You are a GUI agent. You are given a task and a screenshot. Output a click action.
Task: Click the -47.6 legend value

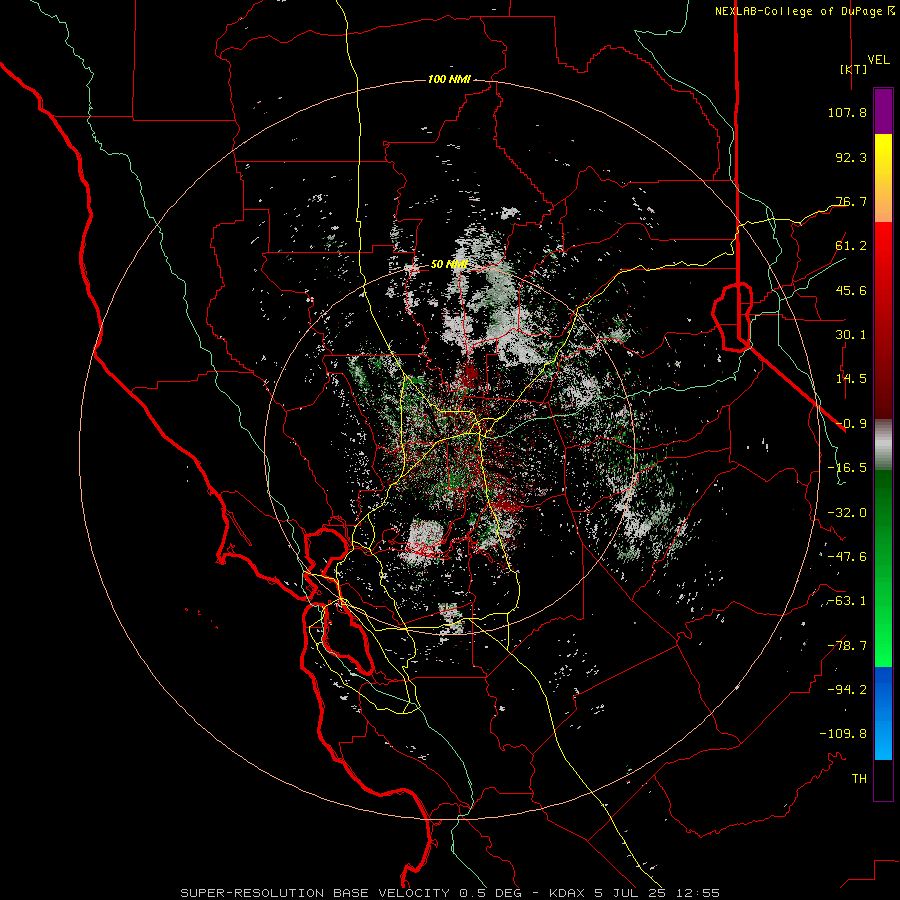(847, 557)
